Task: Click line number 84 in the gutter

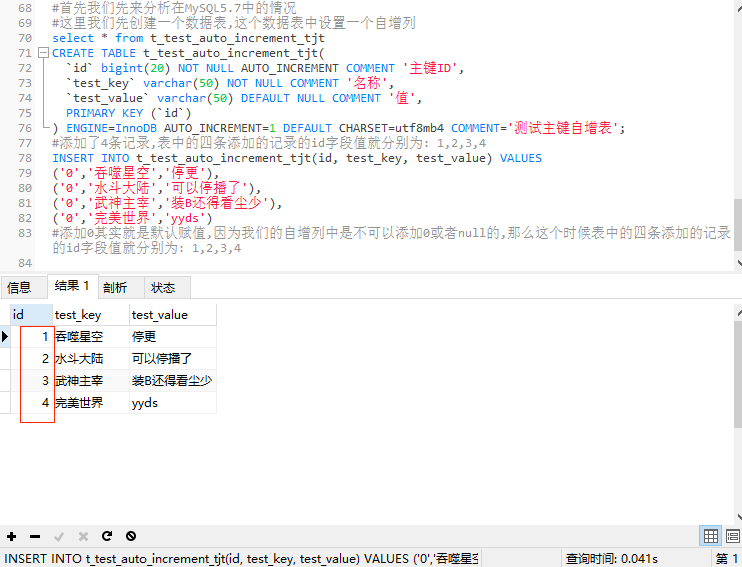Action: [x=25, y=263]
